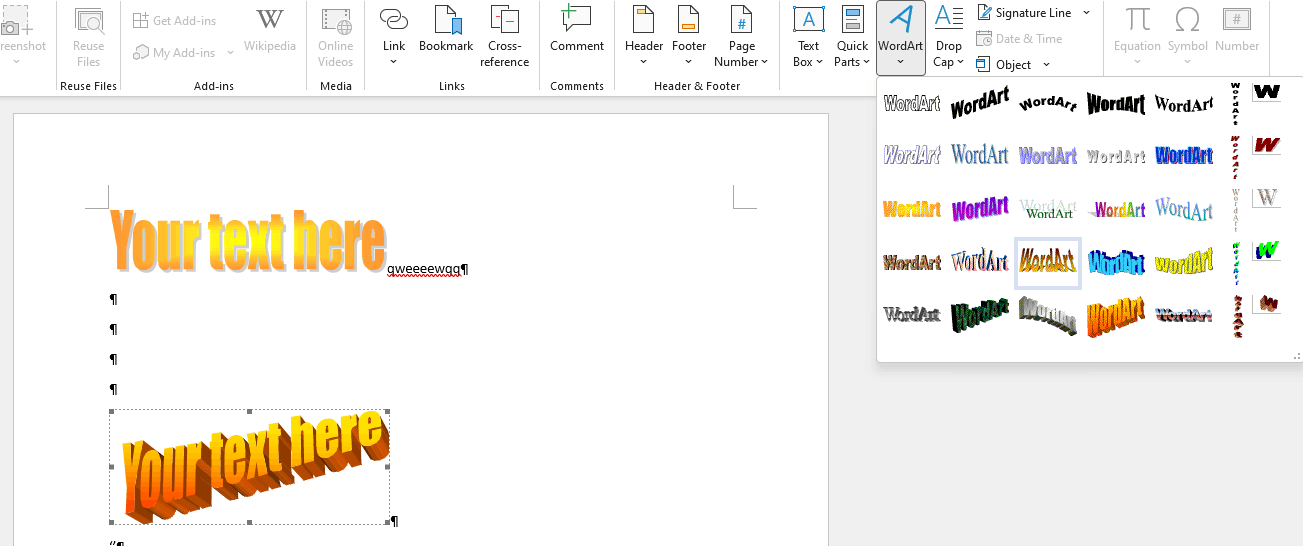The height and width of the screenshot is (546, 1303).
Task: Select the 3D orange WordArt object in document
Action: 250,467
